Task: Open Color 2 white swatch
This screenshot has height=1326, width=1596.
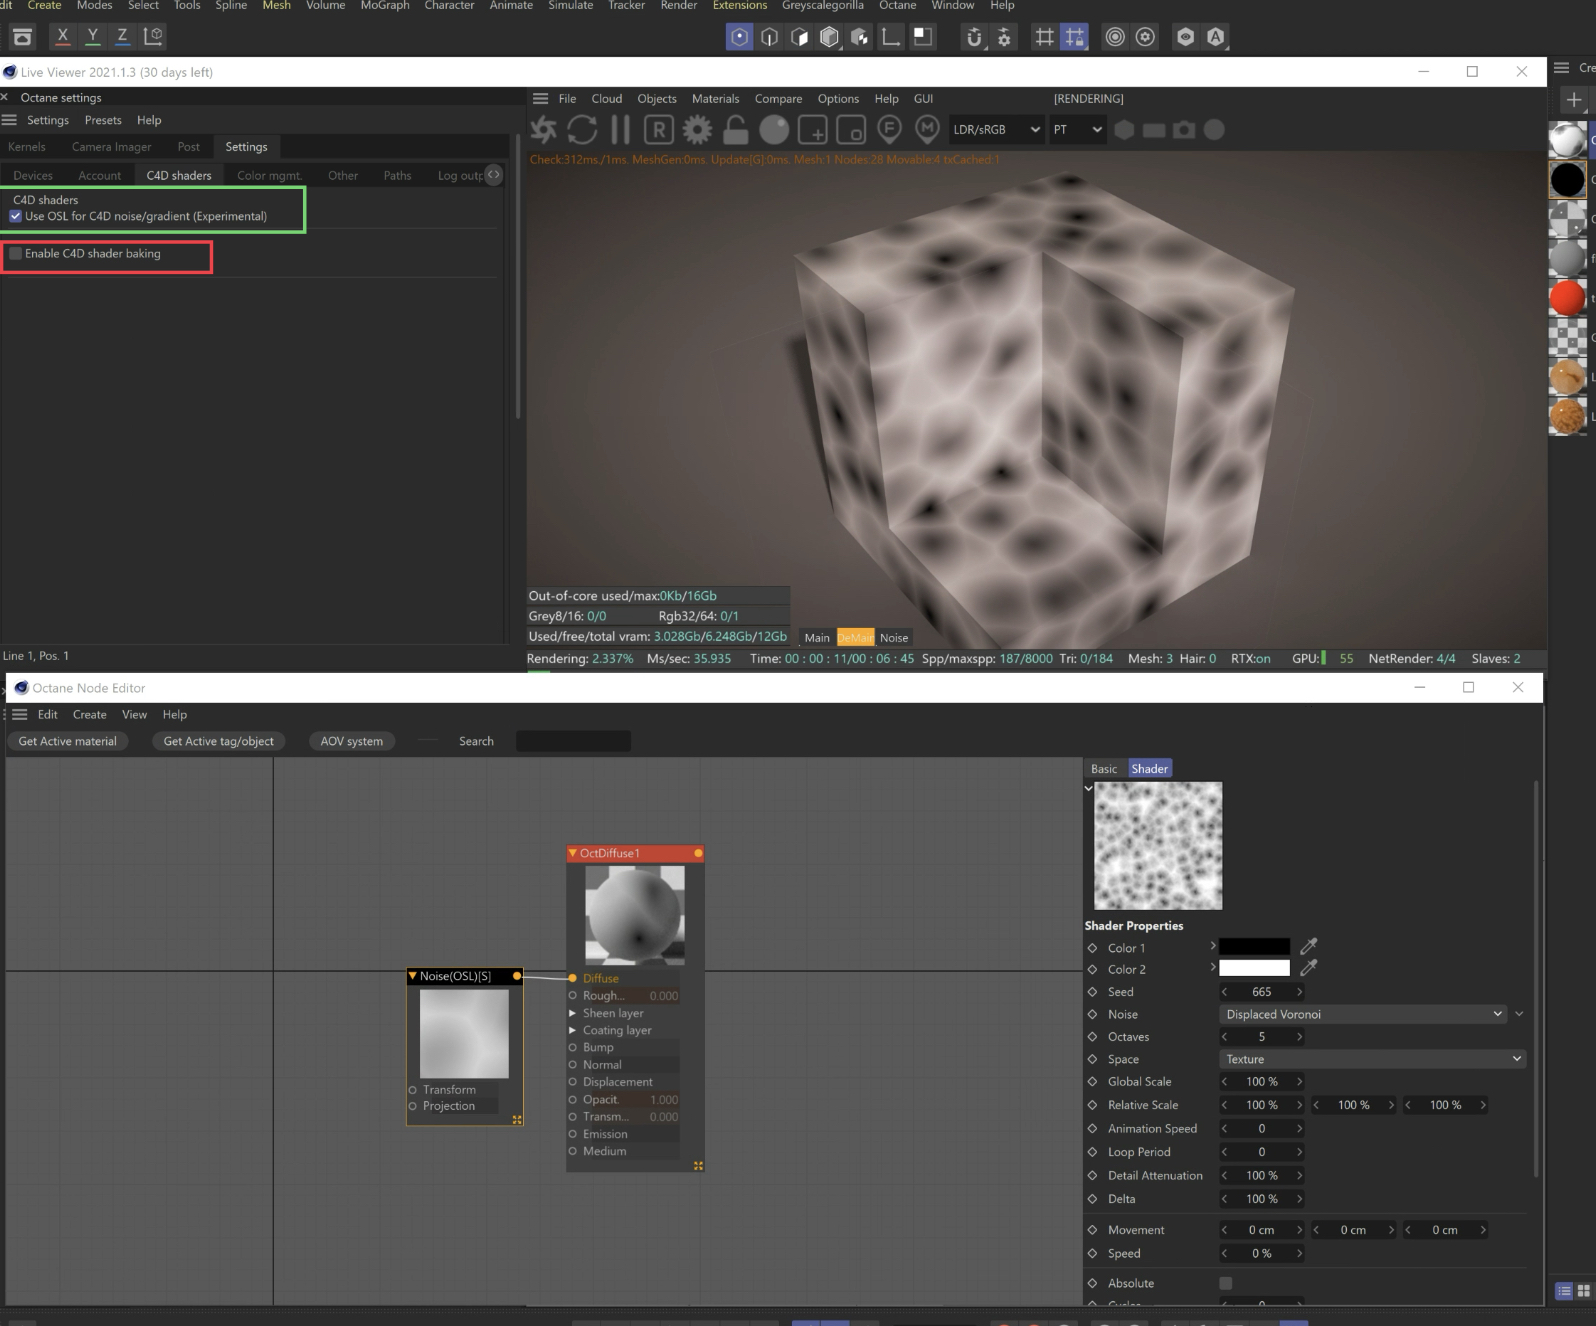Action: coord(1255,968)
